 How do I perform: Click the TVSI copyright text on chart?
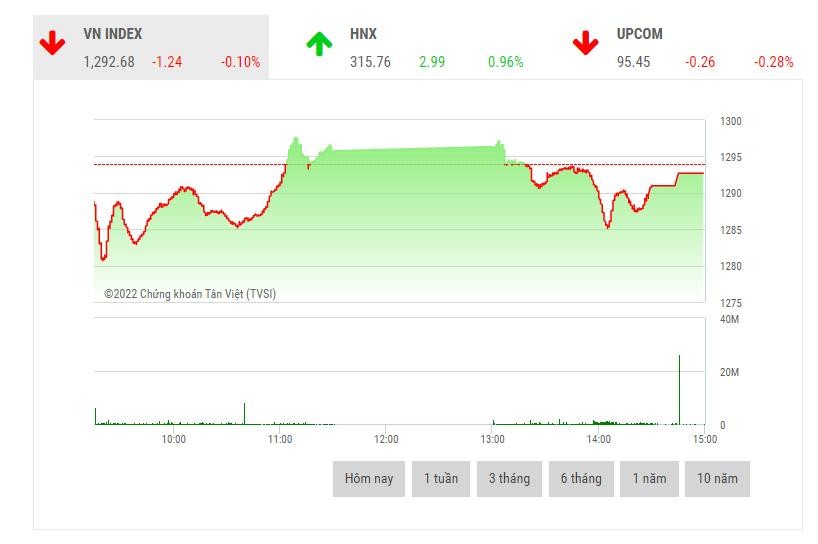coord(190,294)
